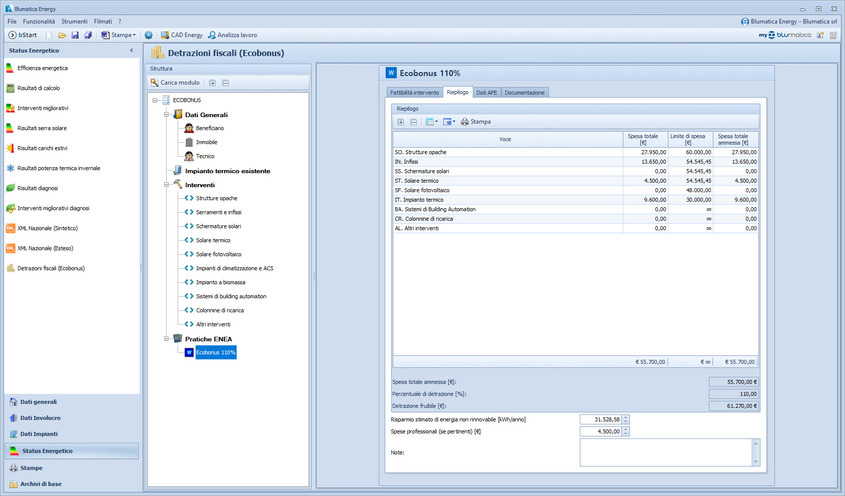Collapse the Pratiche ENEA node
The width and height of the screenshot is (845, 496).
167,339
